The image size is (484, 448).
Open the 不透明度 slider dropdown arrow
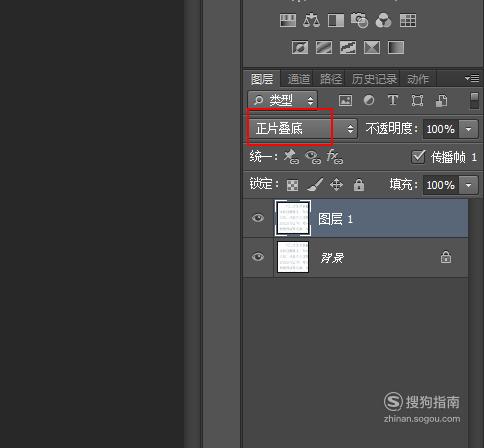click(469, 129)
